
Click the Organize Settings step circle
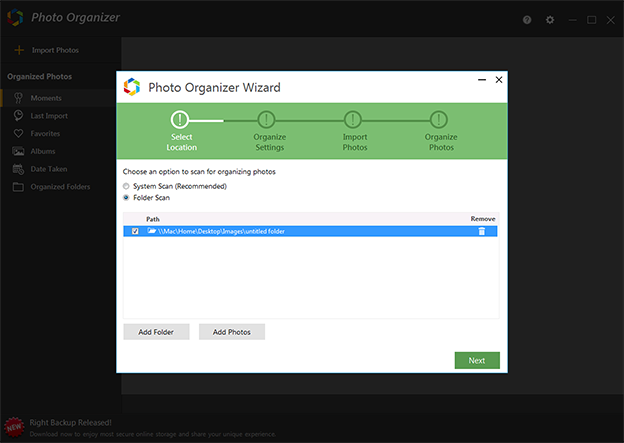pos(266,119)
